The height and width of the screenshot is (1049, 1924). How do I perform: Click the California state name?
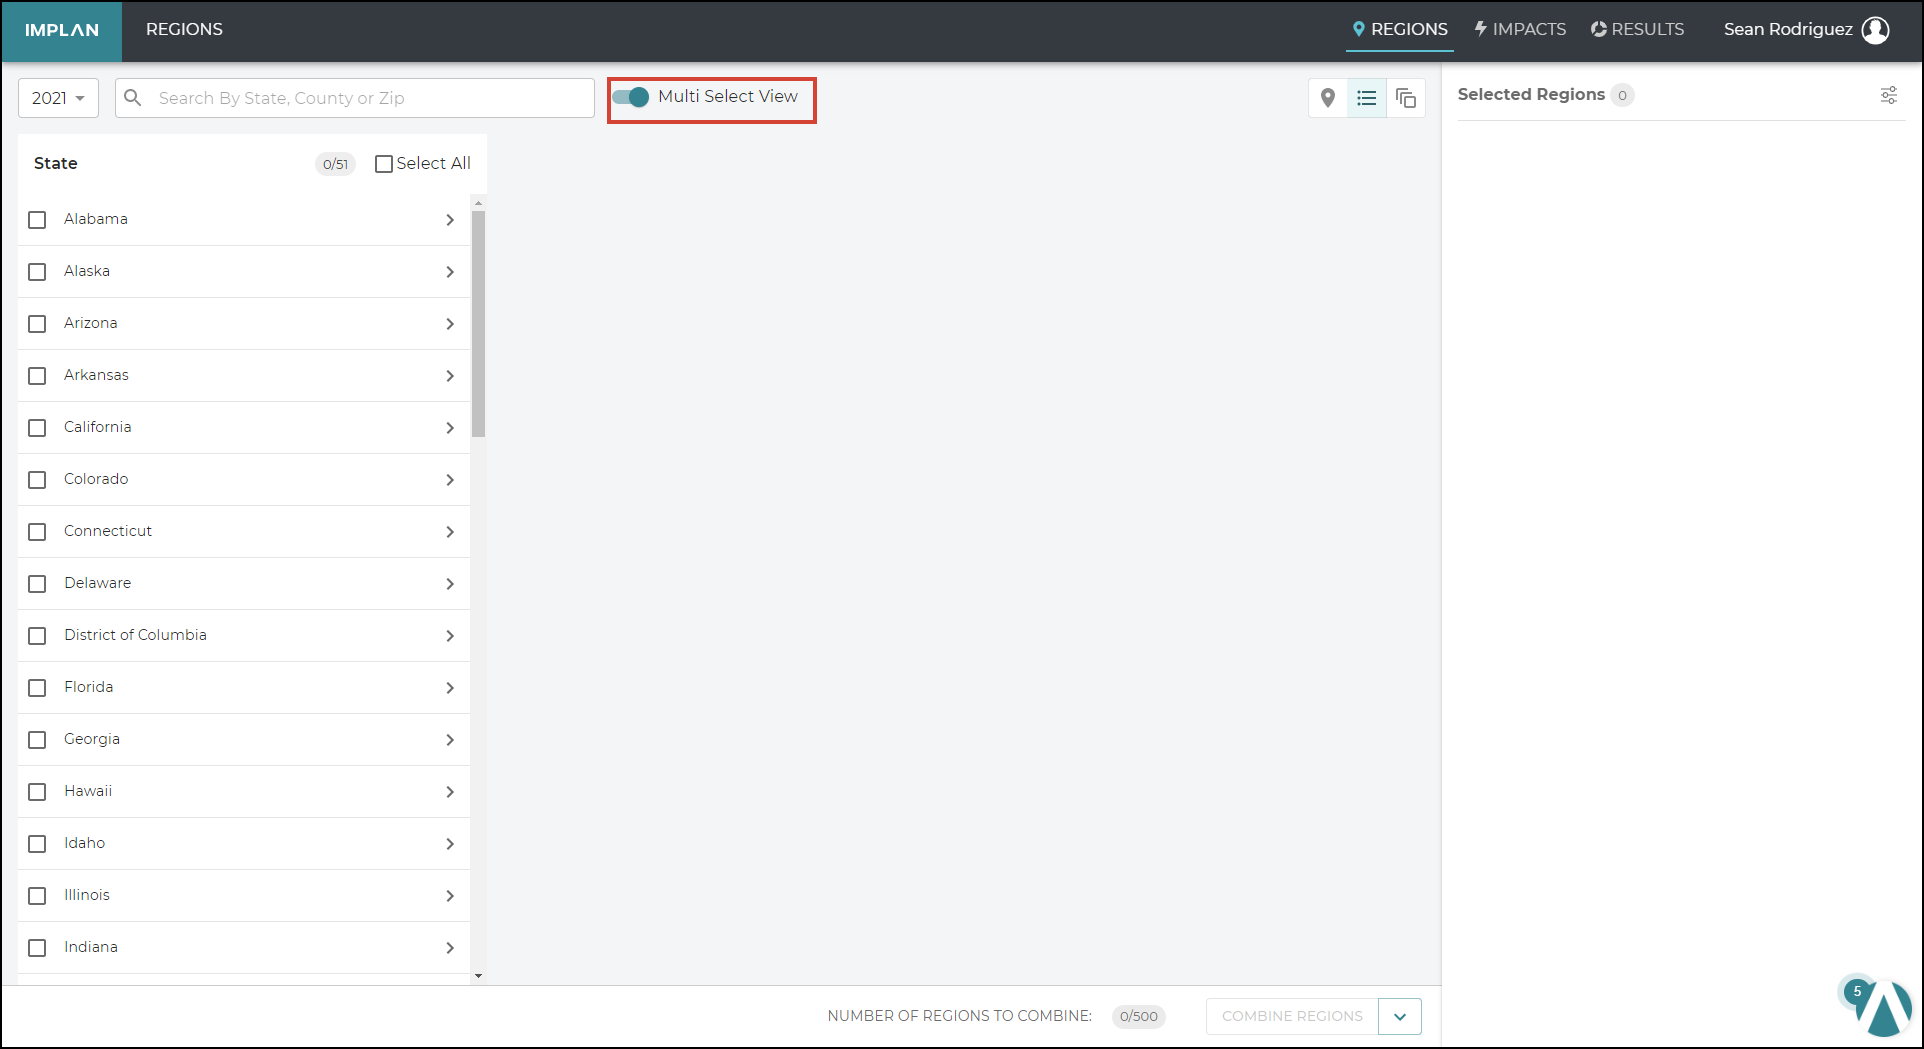98,427
